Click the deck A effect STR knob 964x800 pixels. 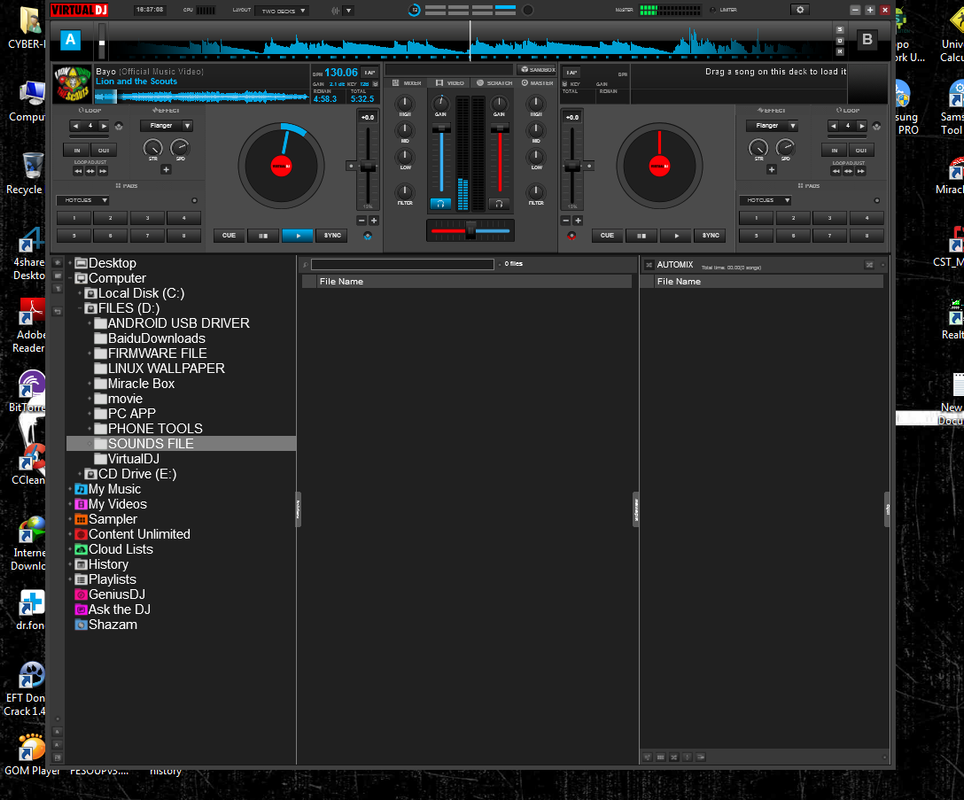click(152, 148)
